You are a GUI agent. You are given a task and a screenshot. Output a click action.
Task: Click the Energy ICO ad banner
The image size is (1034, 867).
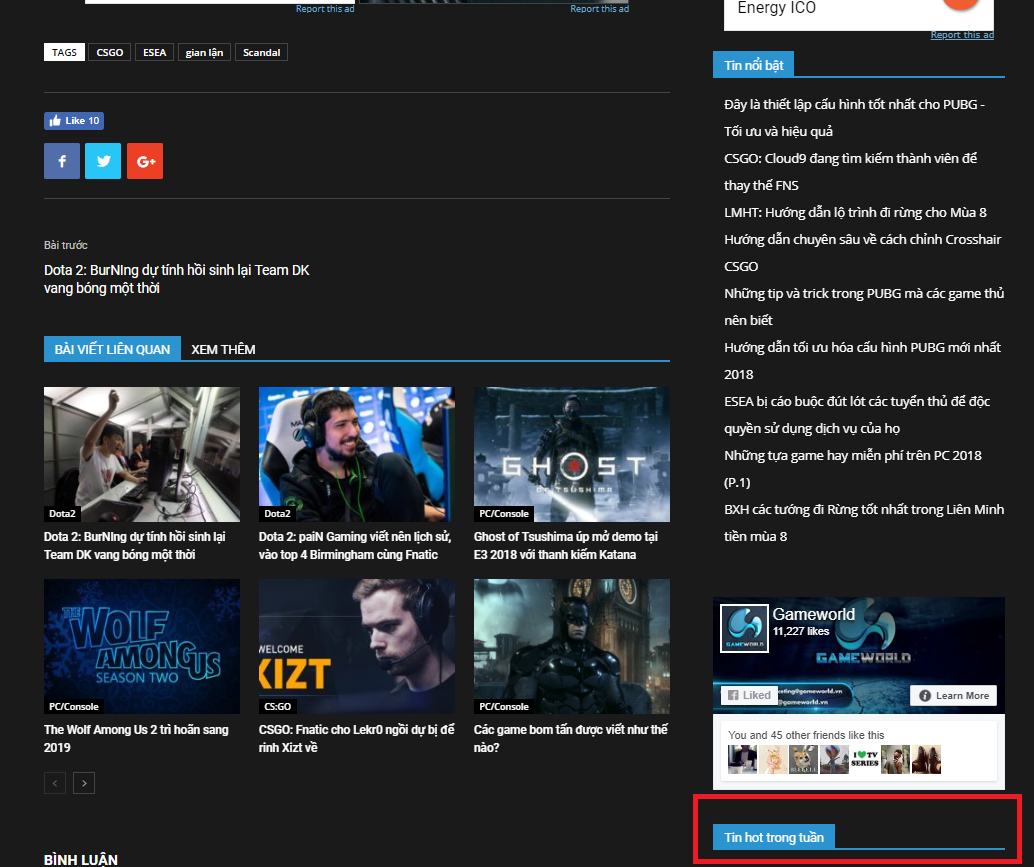pos(859,13)
